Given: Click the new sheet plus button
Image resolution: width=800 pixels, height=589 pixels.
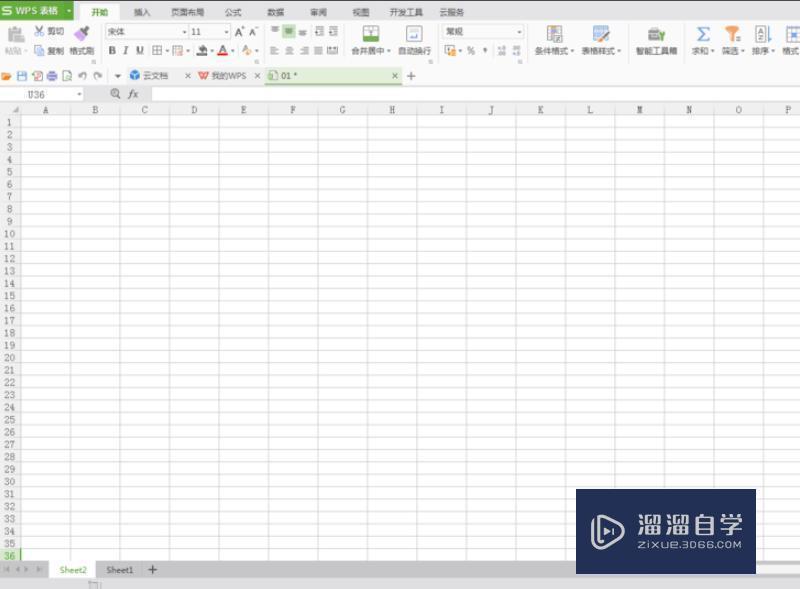Looking at the screenshot, I should tap(152, 569).
